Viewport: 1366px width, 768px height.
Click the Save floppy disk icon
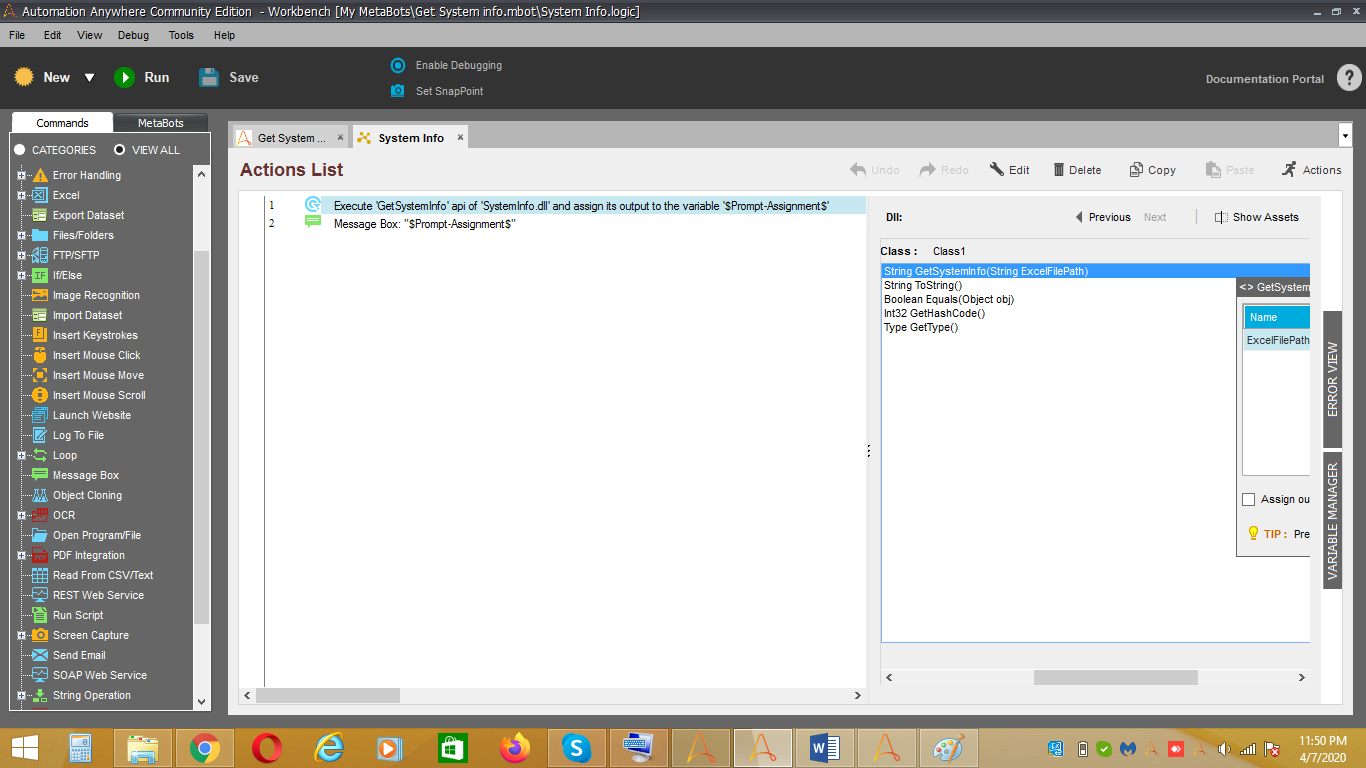(209, 77)
